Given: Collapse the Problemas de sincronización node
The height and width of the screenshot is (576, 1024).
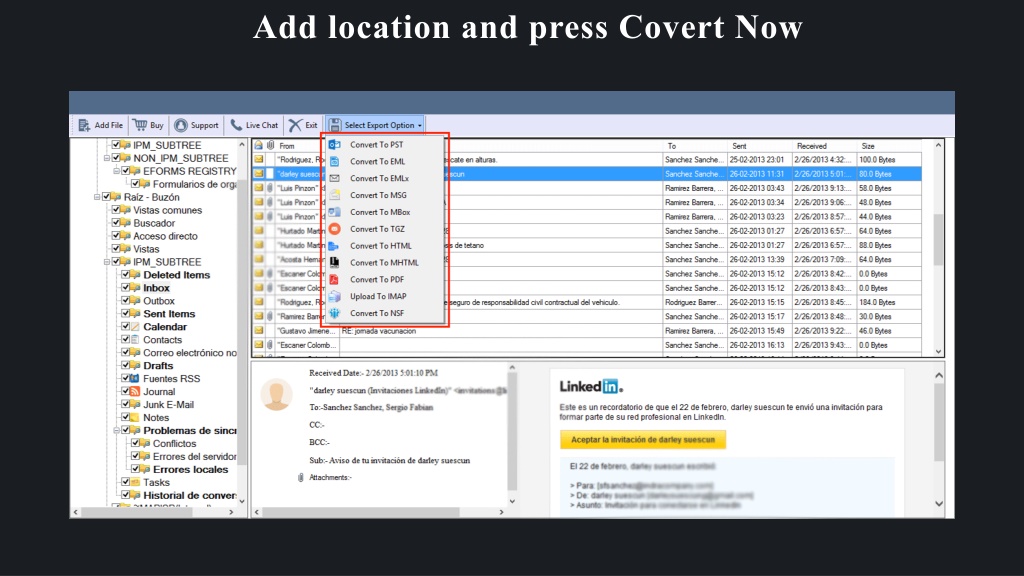Looking at the screenshot, I should click(116, 430).
